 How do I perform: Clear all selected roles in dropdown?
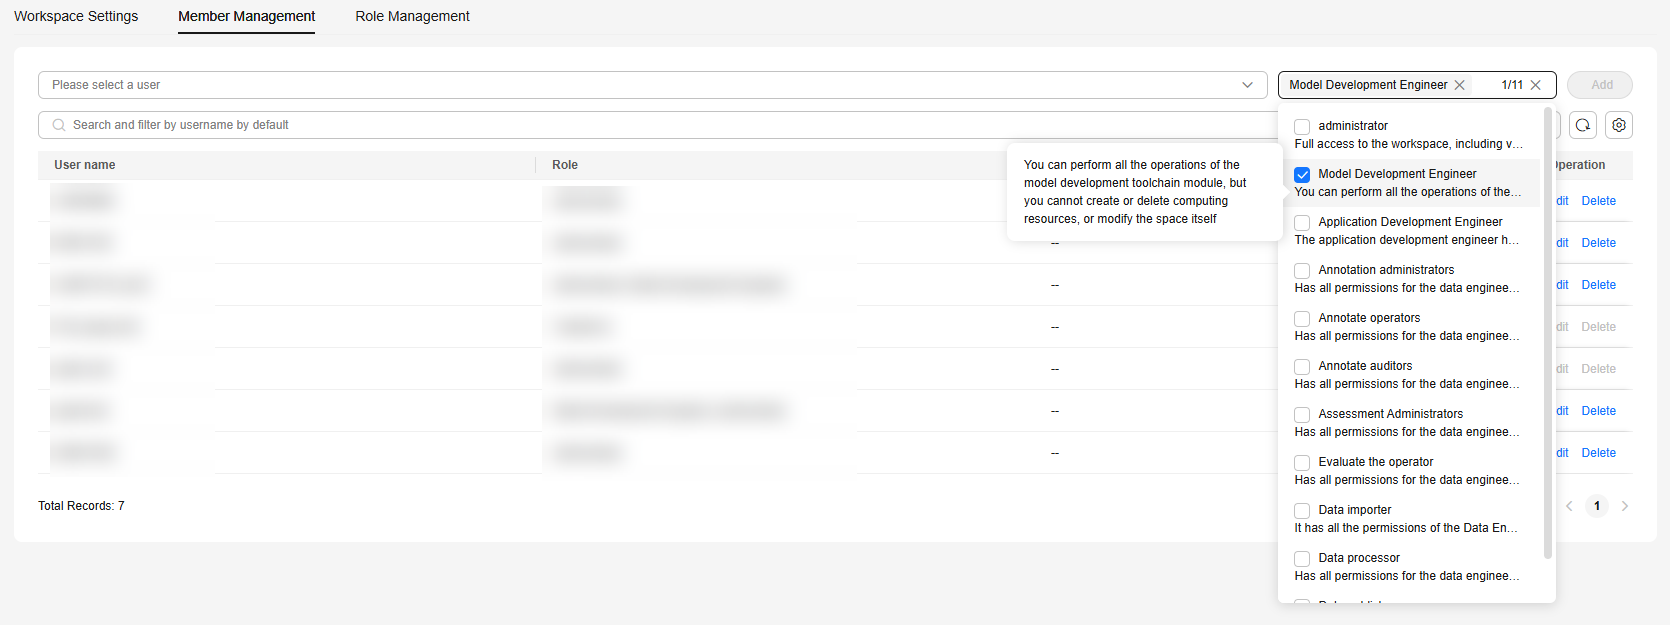click(x=1536, y=85)
